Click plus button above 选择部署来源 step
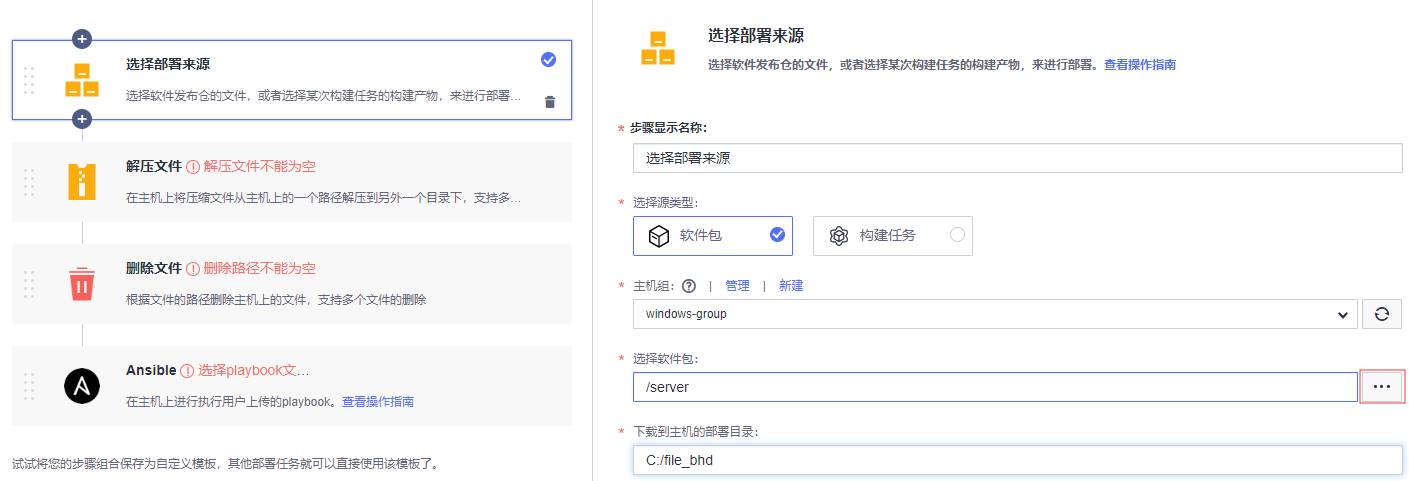Viewport: 1409px width, 481px height. 82,38
